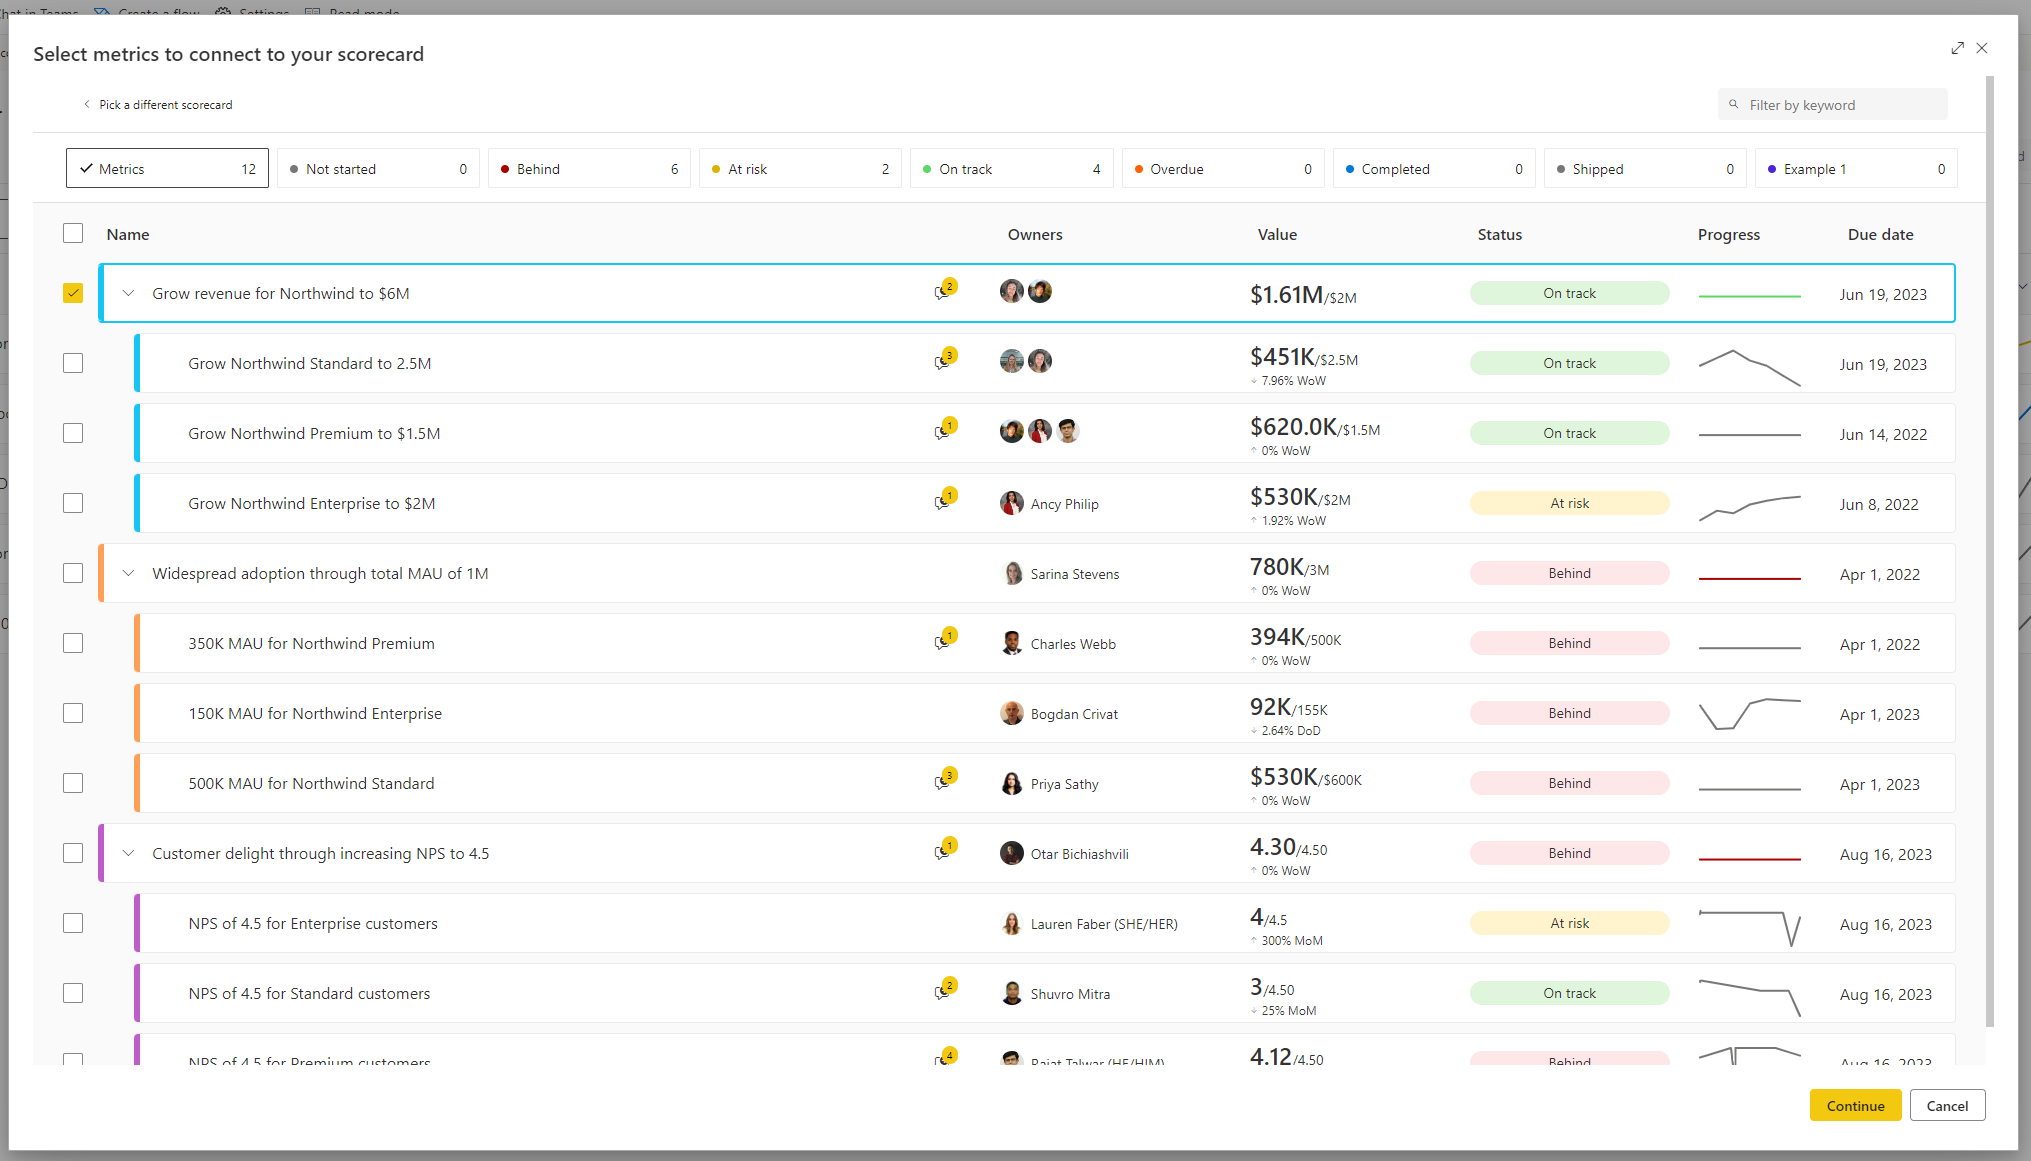Image resolution: width=2031 pixels, height=1161 pixels.
Task: Collapse Grow revenue for Northwind group
Action: pos(128,293)
